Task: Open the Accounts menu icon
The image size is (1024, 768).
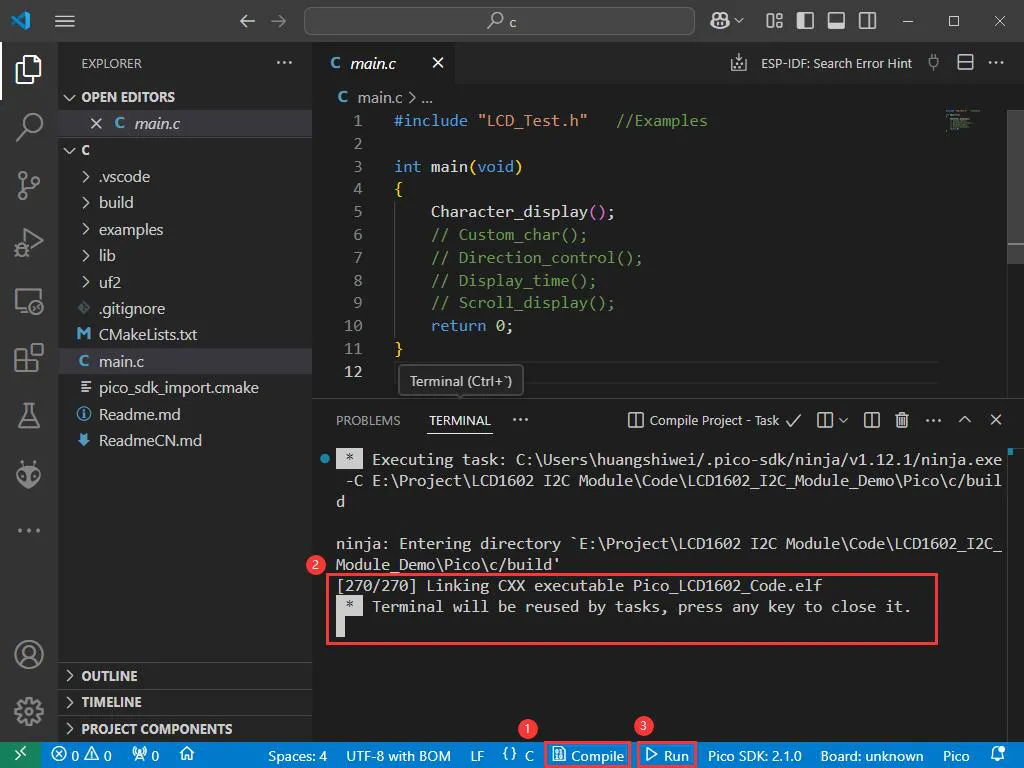Action: coord(29,654)
